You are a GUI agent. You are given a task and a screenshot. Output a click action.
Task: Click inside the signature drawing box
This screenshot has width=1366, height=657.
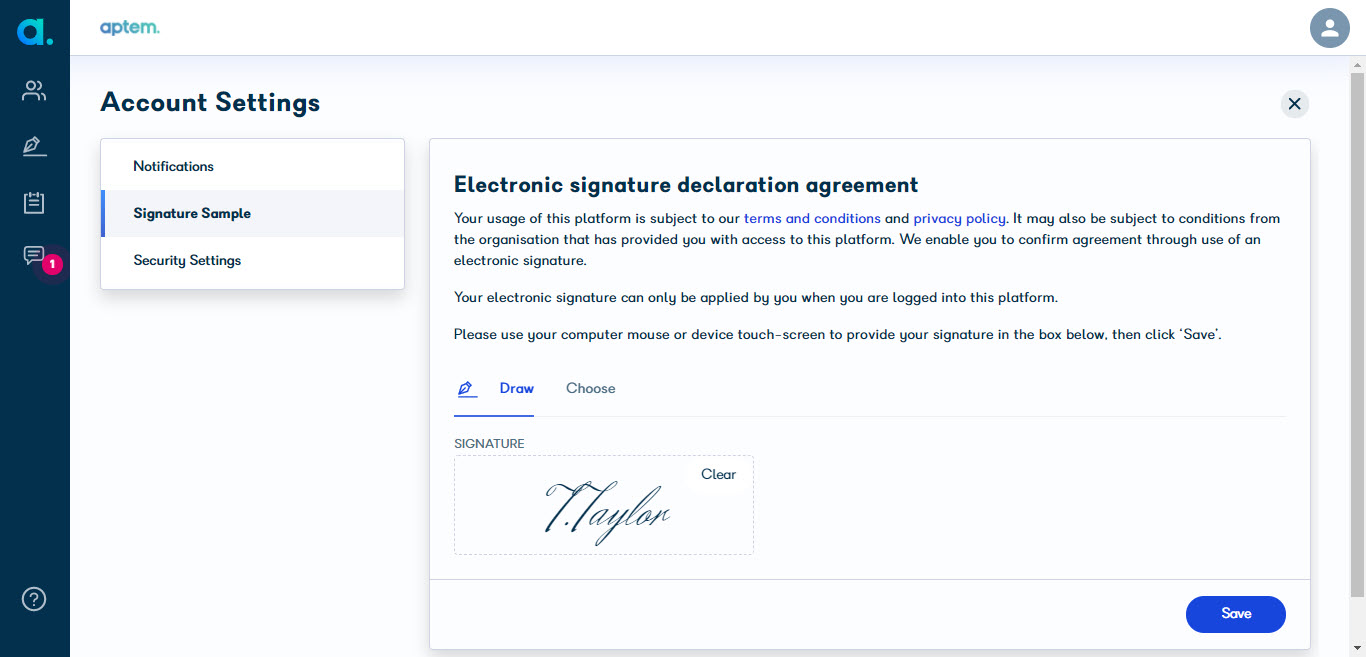604,505
